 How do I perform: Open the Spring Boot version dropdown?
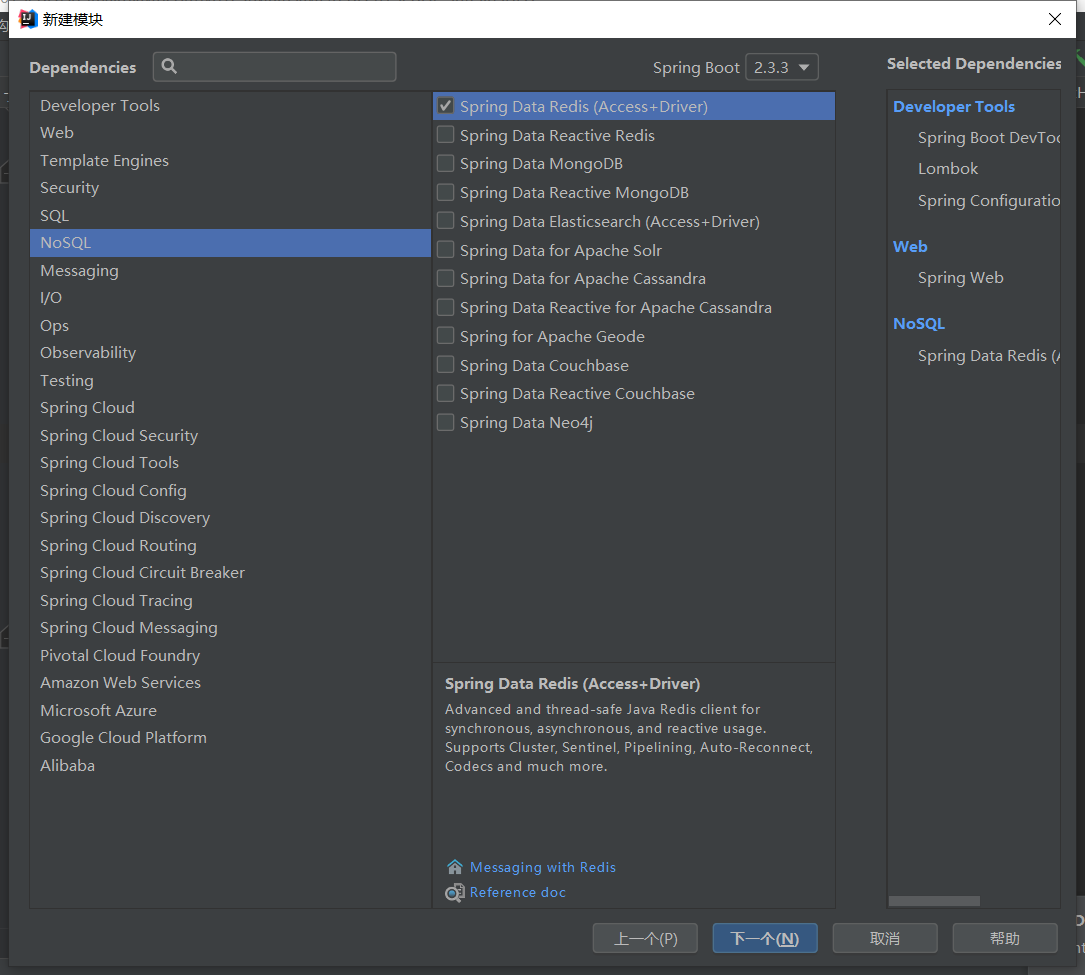(x=782, y=67)
